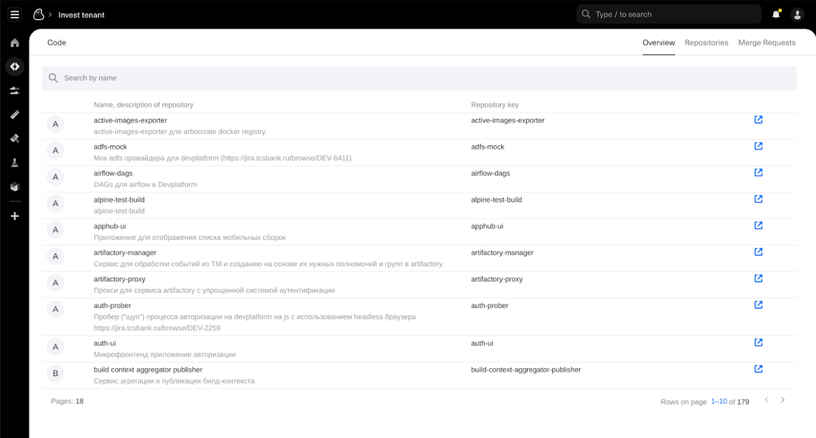
Task: Switch to the Merge Requests tab
Action: tap(766, 43)
